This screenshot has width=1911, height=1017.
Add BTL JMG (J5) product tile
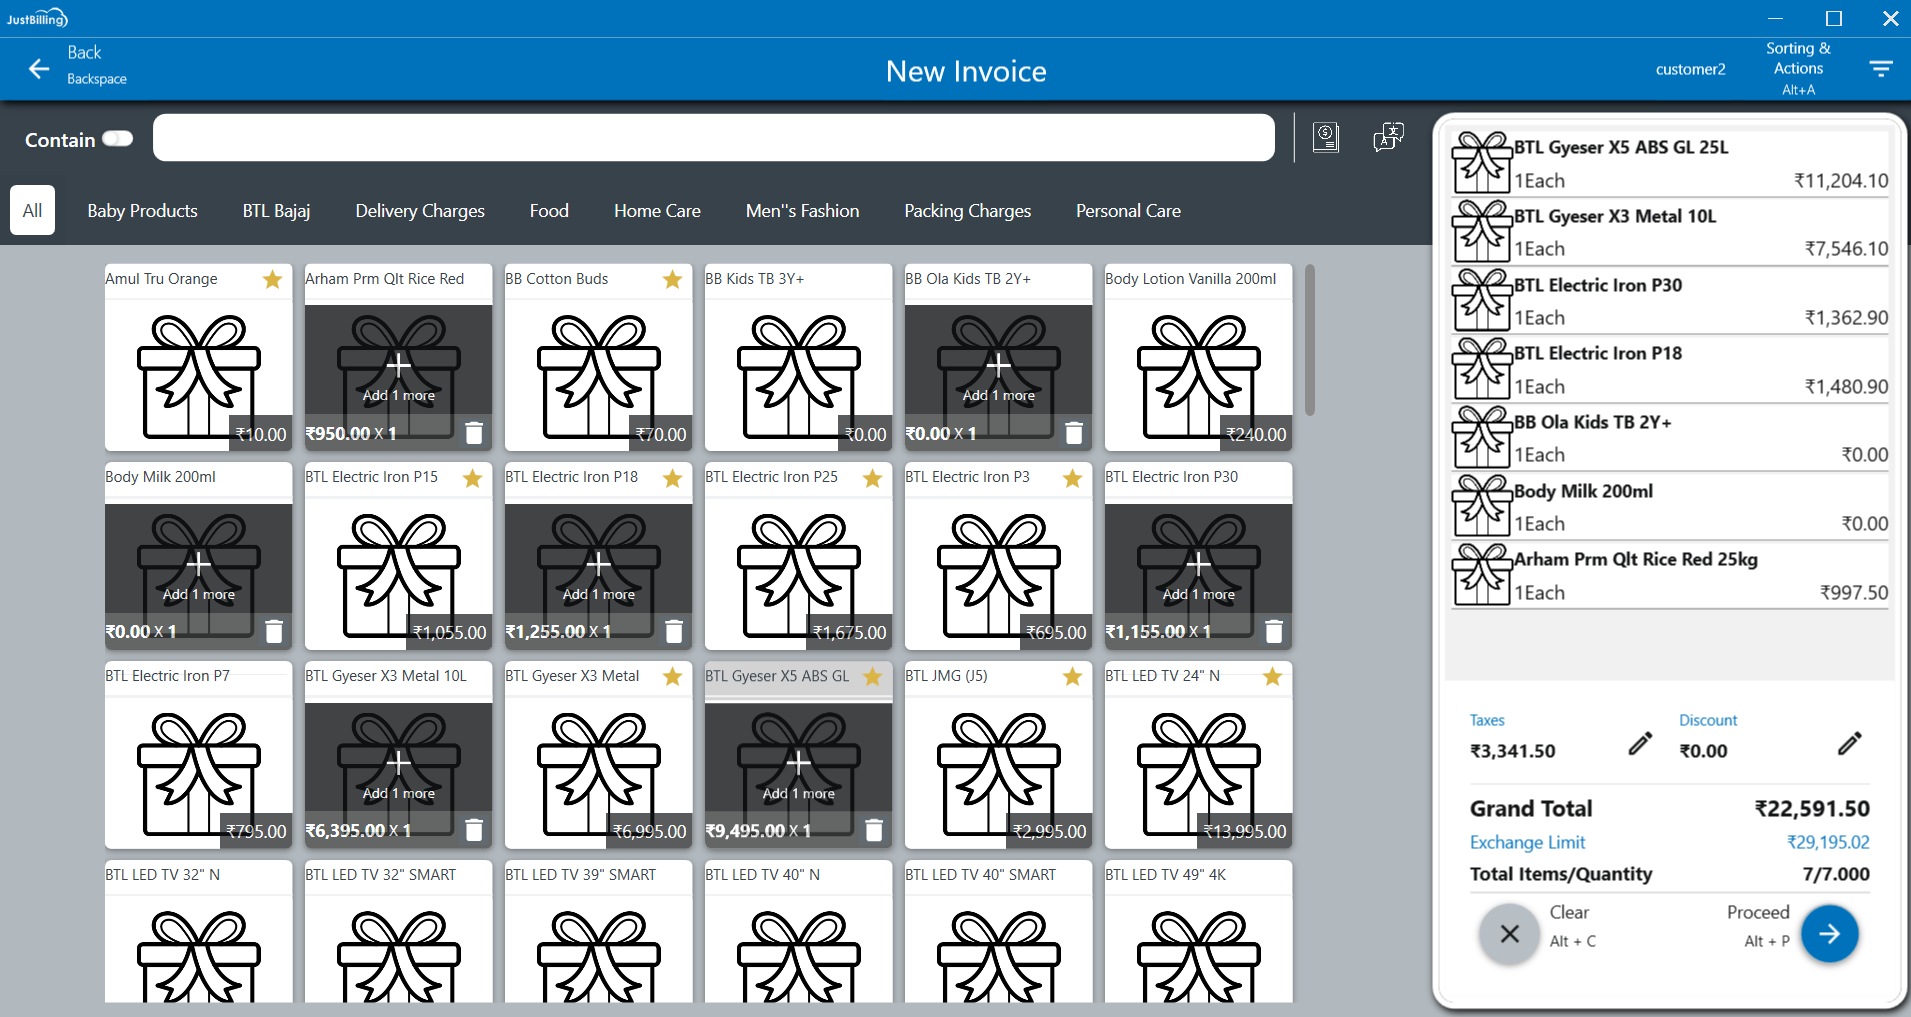[998, 770]
